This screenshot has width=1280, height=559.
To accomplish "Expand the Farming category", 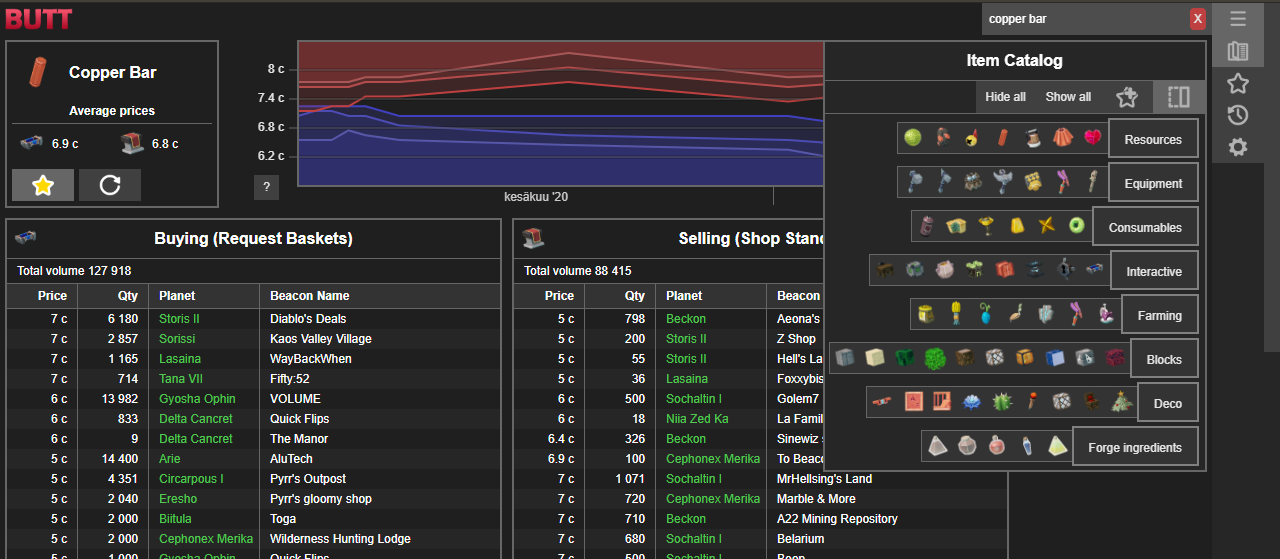I will [1160, 316].
